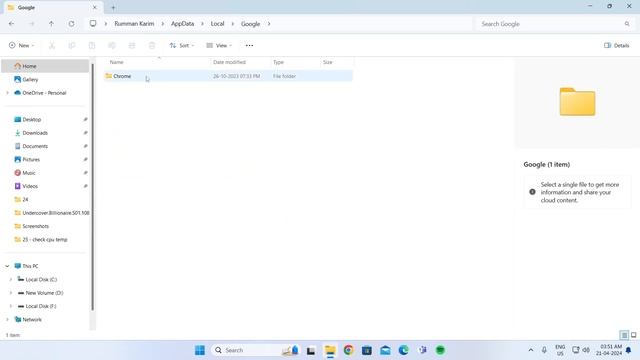Go up one folder level arrow
This screenshot has height=360, width=640.
tap(51, 24)
